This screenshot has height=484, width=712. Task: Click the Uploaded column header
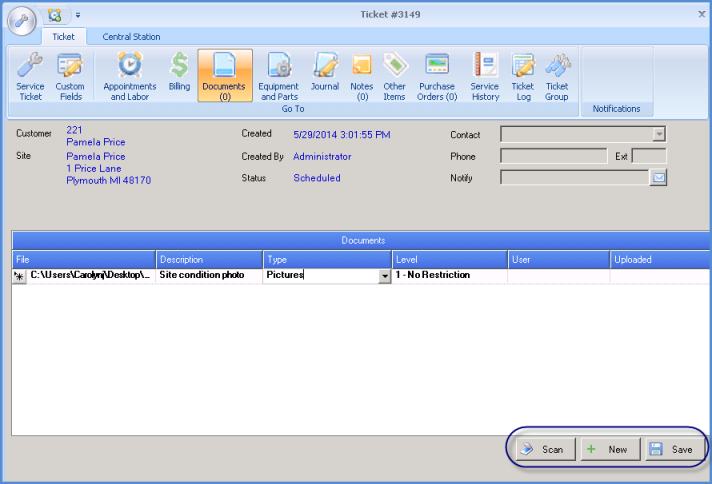click(x=660, y=260)
